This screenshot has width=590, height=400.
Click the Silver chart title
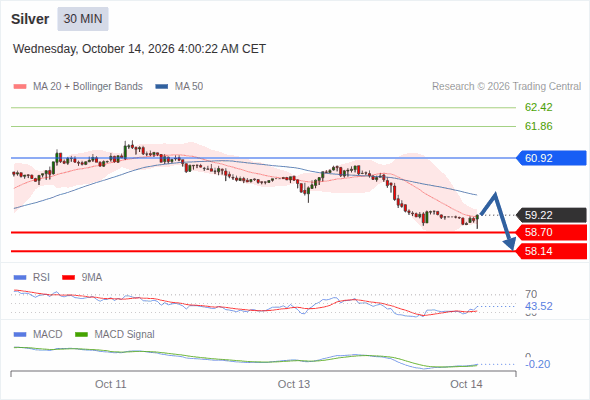[x=30, y=19]
